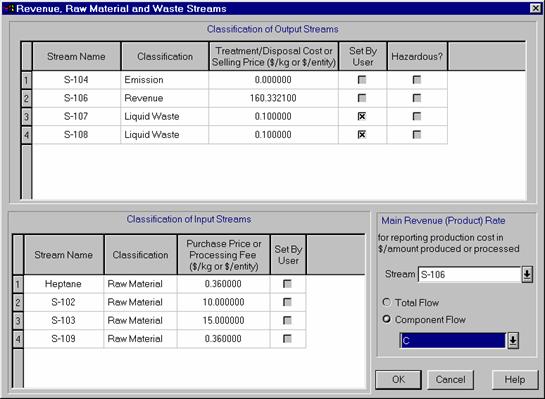Click S-102 Raw Material classification cell
The width and height of the screenshot is (545, 399).
(x=140, y=302)
